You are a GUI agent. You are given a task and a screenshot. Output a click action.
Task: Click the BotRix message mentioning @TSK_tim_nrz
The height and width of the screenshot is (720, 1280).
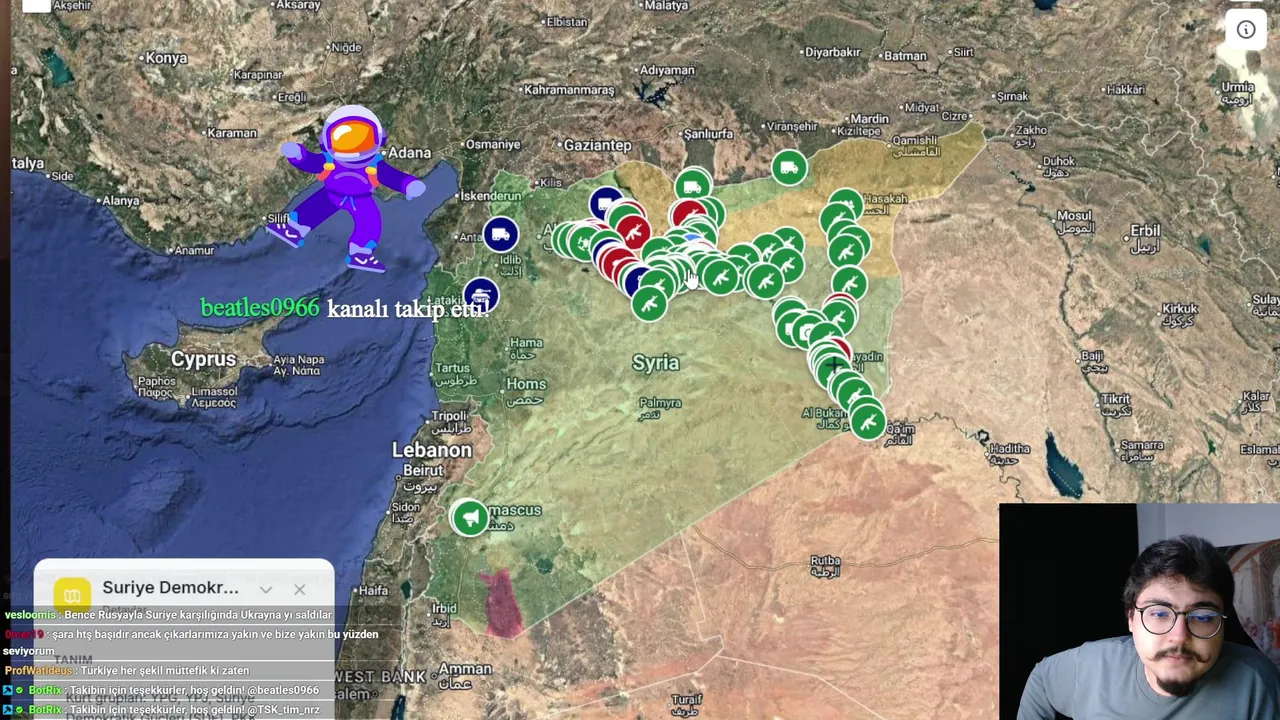pos(162,709)
